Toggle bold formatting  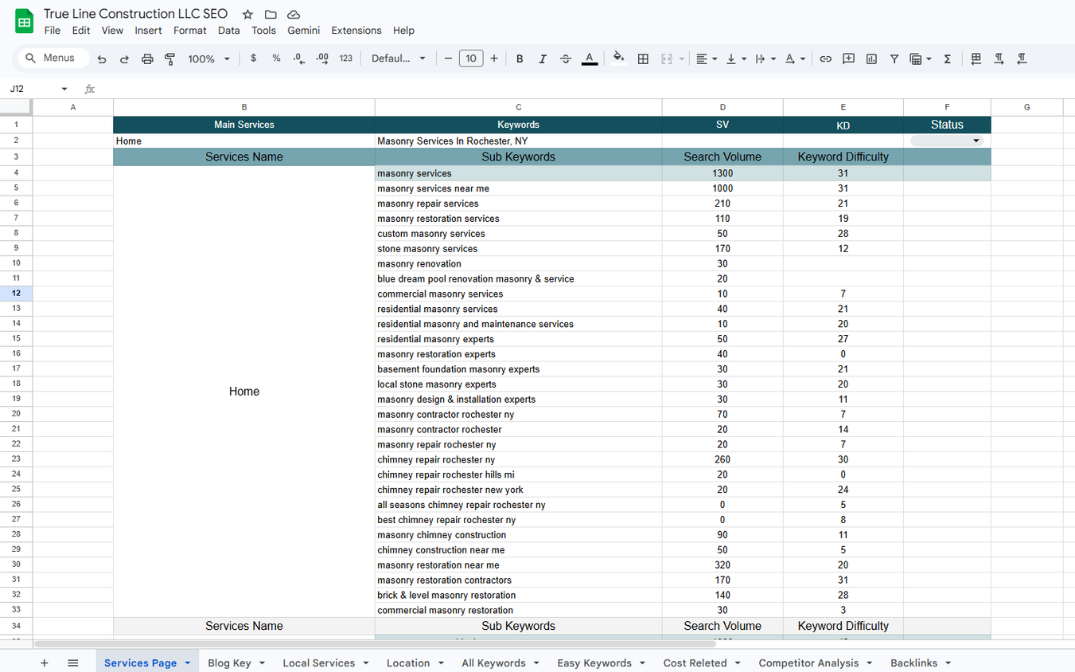click(519, 59)
